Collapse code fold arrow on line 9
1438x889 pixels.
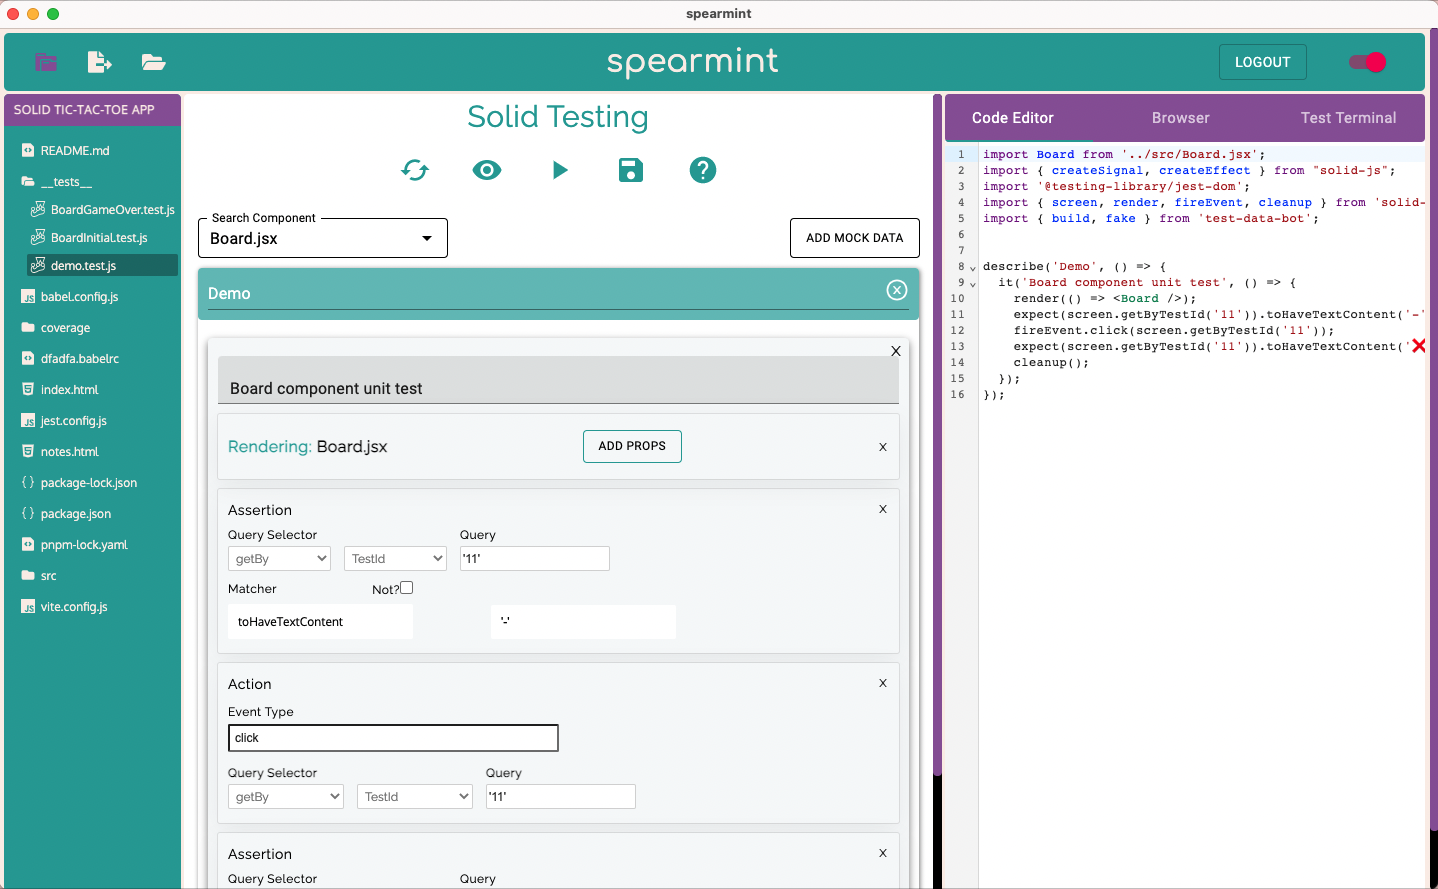point(972,284)
